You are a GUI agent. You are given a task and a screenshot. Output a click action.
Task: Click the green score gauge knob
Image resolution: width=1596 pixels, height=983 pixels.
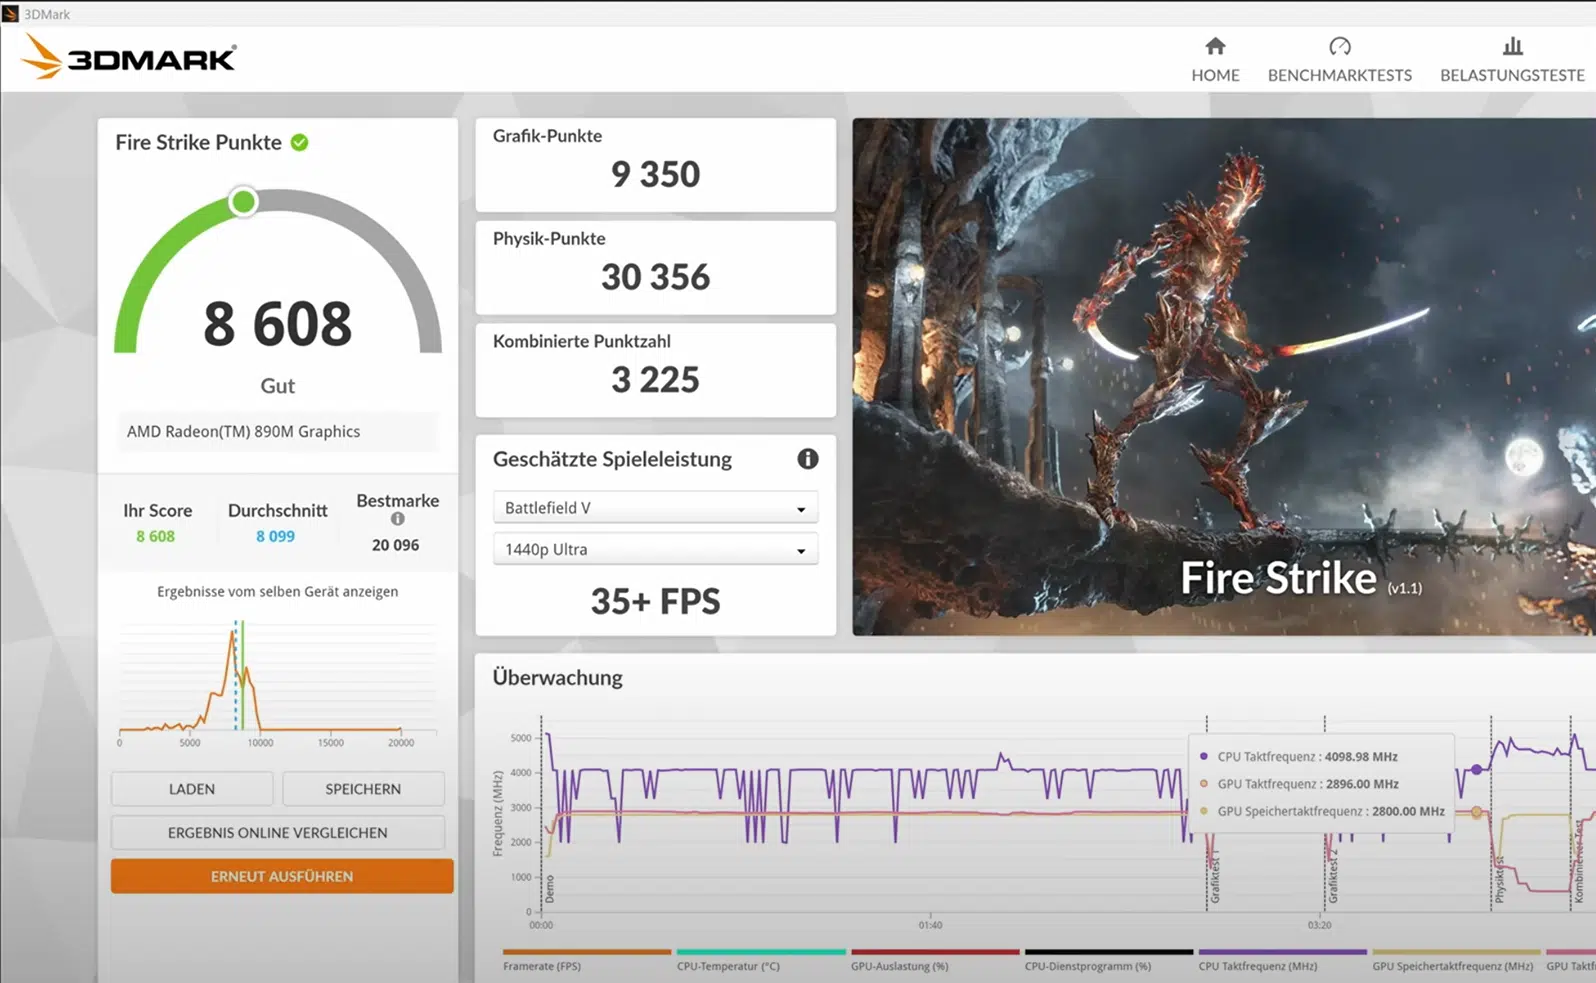point(243,202)
